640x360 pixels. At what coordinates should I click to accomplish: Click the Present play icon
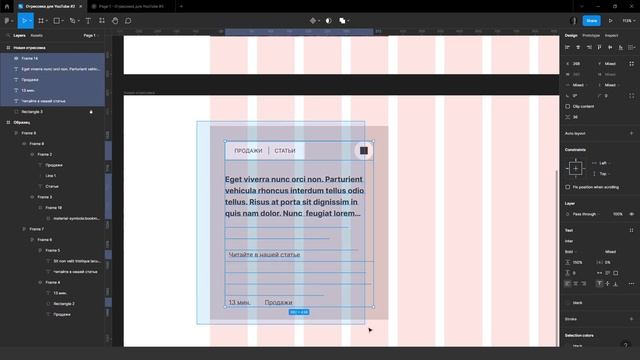(x=611, y=21)
